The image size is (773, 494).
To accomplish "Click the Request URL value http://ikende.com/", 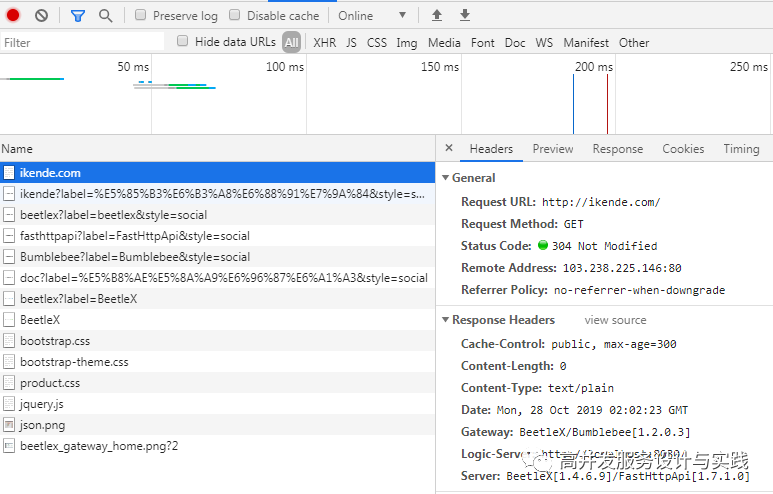I will pos(601,202).
